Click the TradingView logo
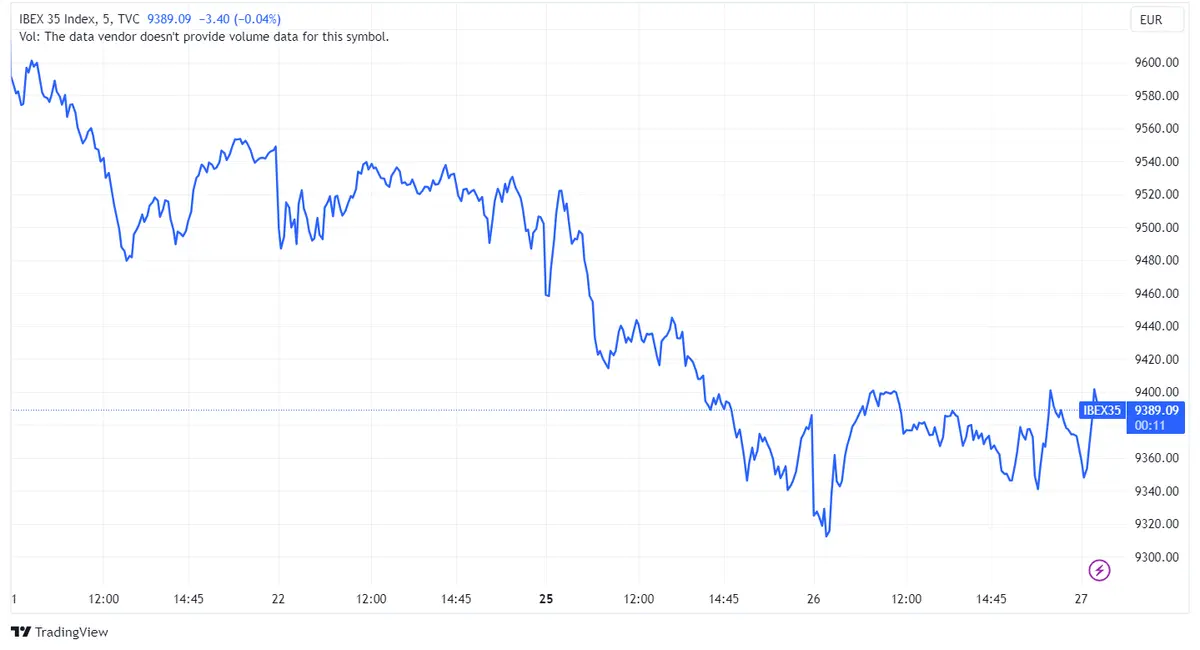Image resolution: width=1200 pixels, height=650 pixels. click(60, 632)
